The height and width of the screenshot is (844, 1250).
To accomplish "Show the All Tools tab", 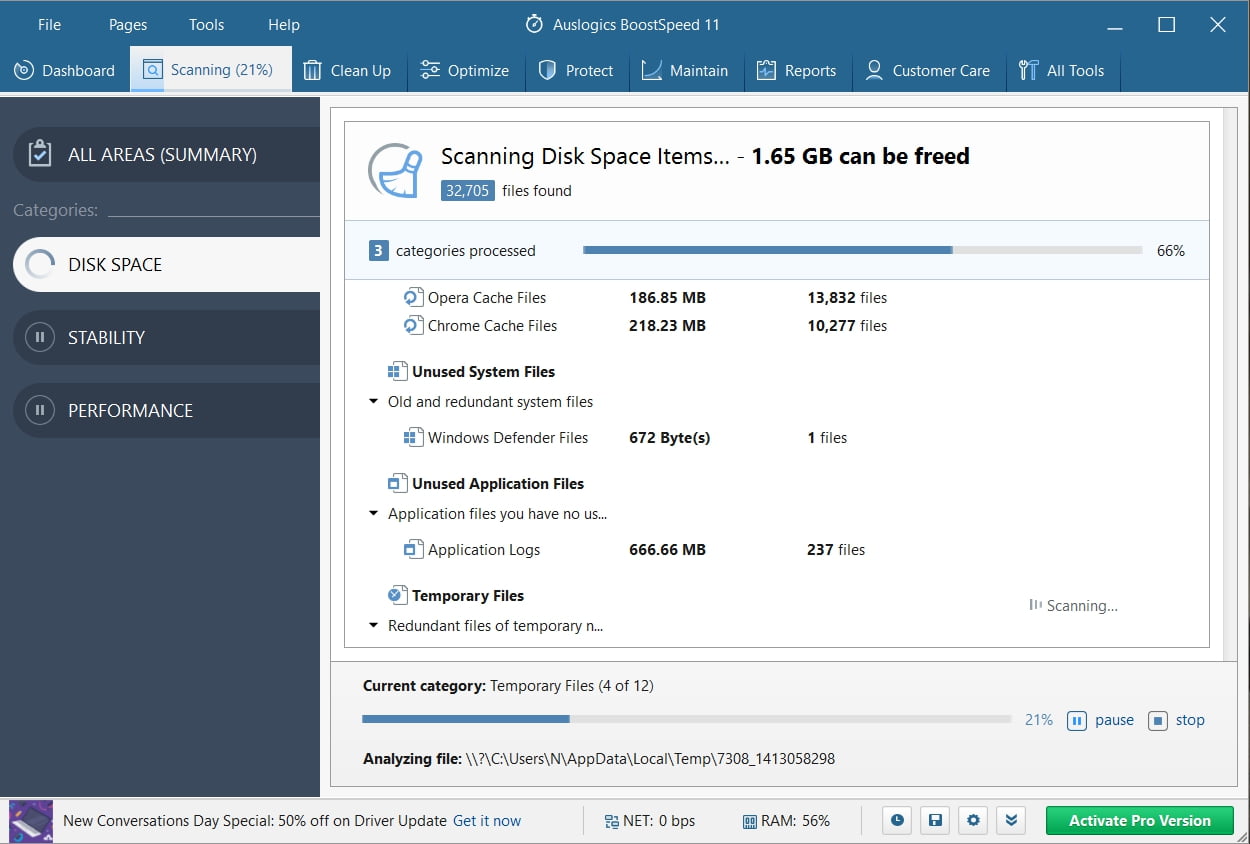I will [x=1062, y=70].
